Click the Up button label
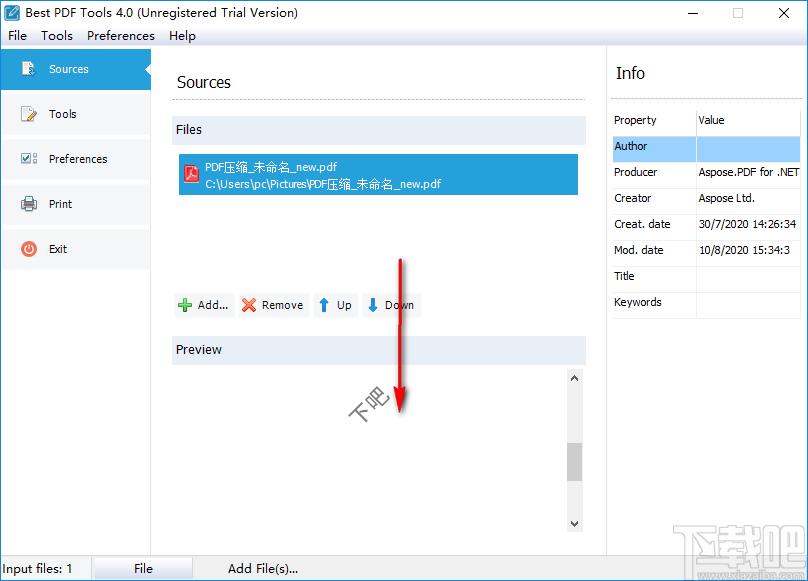The height and width of the screenshot is (581, 808). pos(344,305)
